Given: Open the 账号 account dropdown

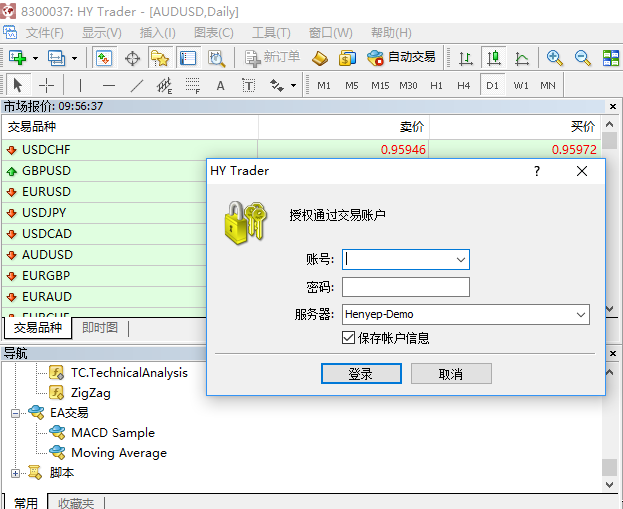Looking at the screenshot, I should coord(460,259).
